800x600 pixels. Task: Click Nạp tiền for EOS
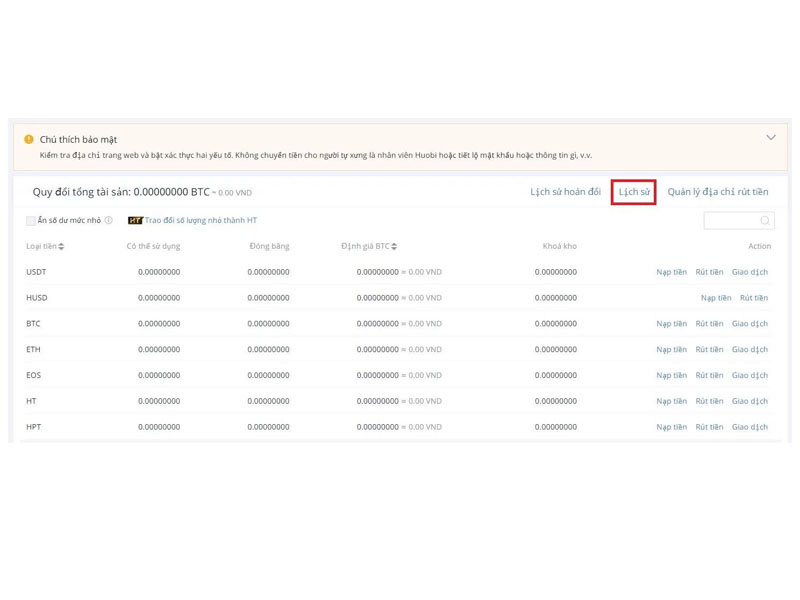pos(671,375)
